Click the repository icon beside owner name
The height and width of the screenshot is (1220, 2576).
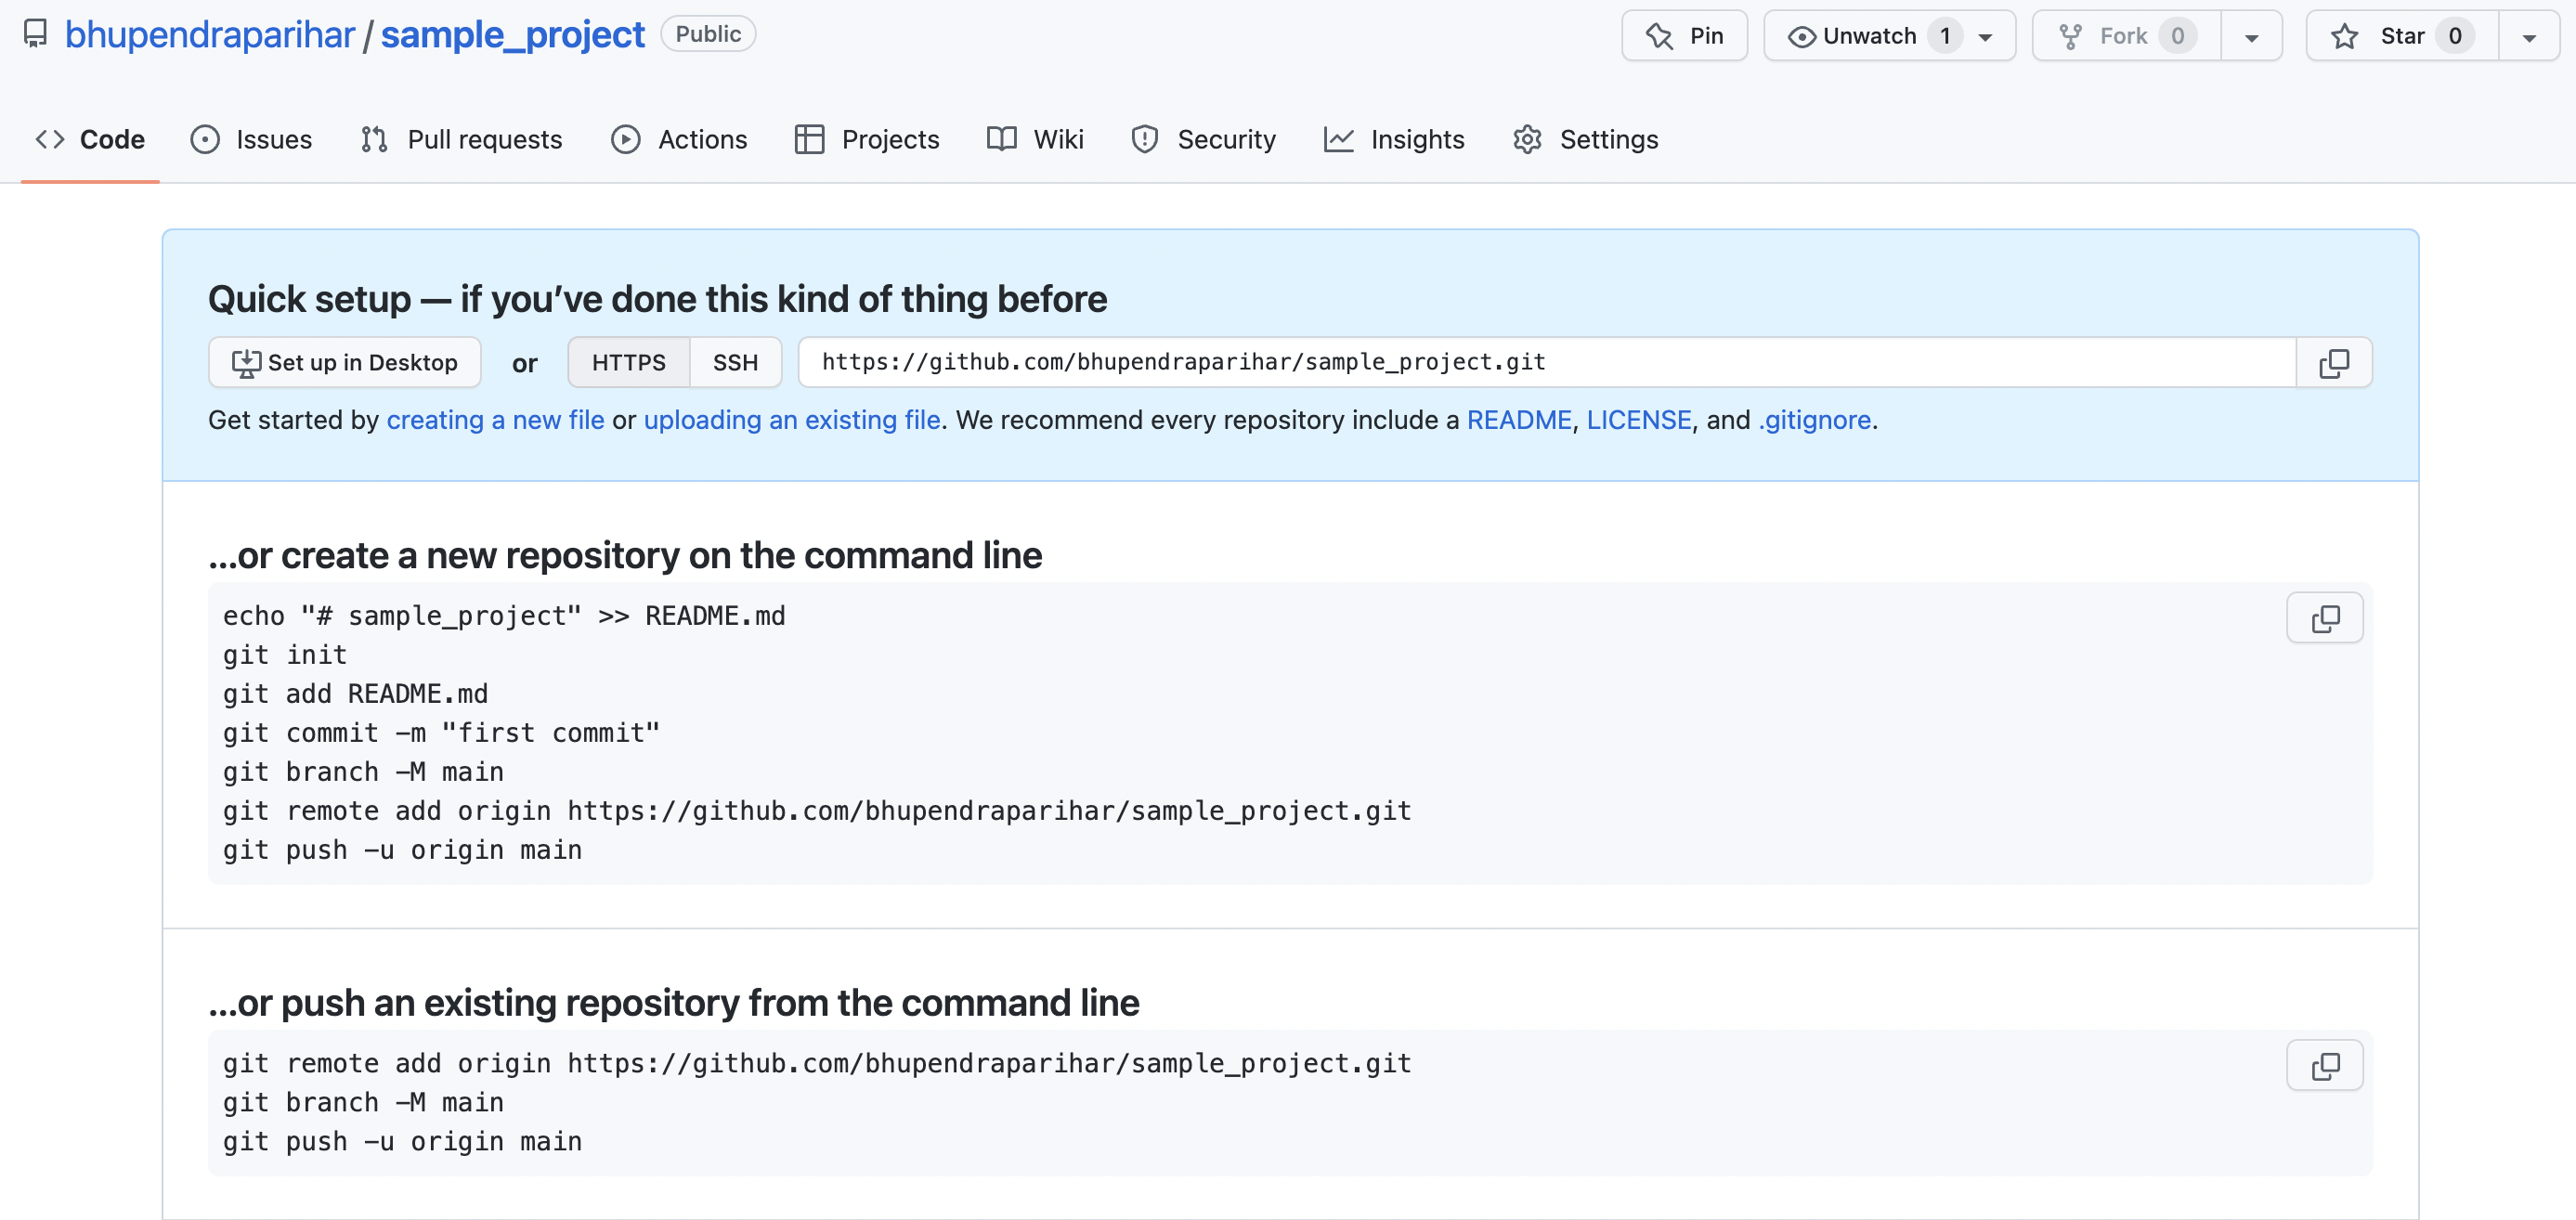click(36, 35)
